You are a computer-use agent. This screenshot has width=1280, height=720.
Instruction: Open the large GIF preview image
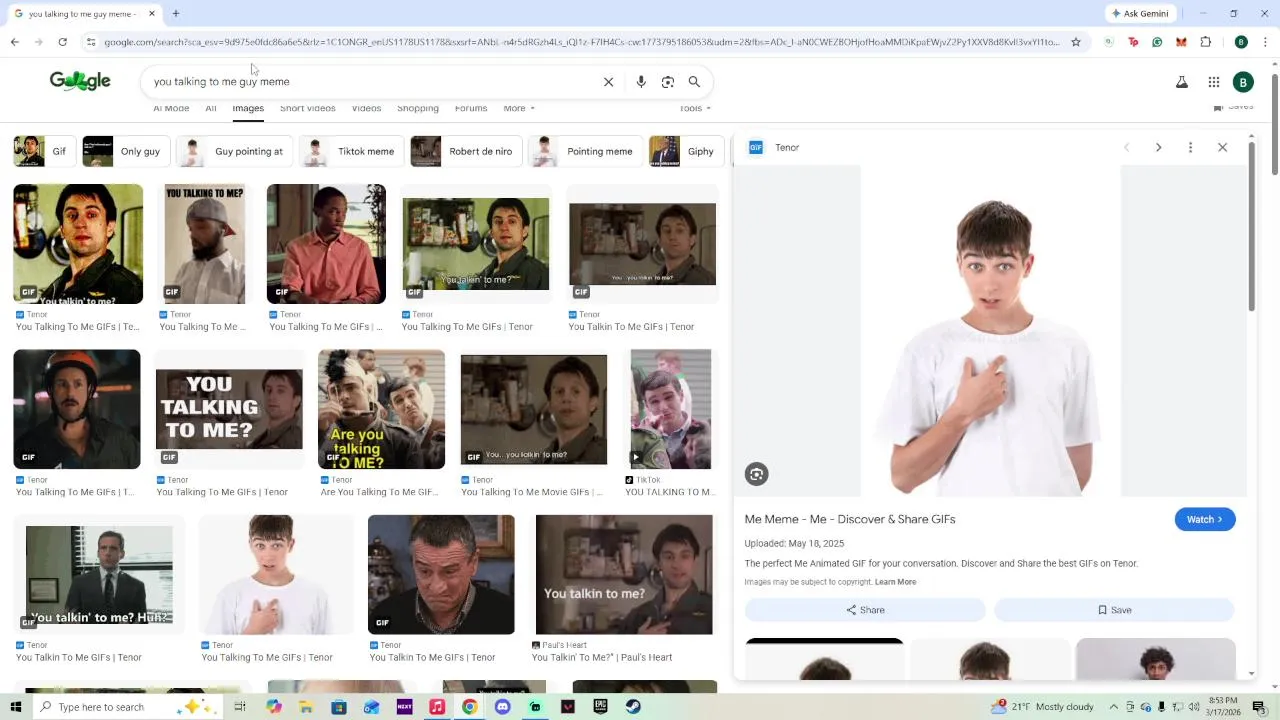coord(990,331)
